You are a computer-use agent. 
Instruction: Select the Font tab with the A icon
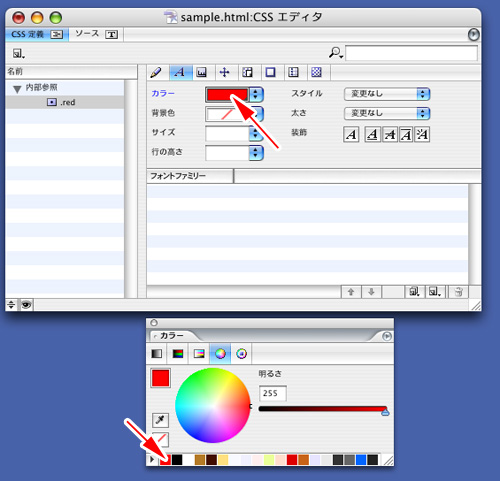(x=180, y=72)
